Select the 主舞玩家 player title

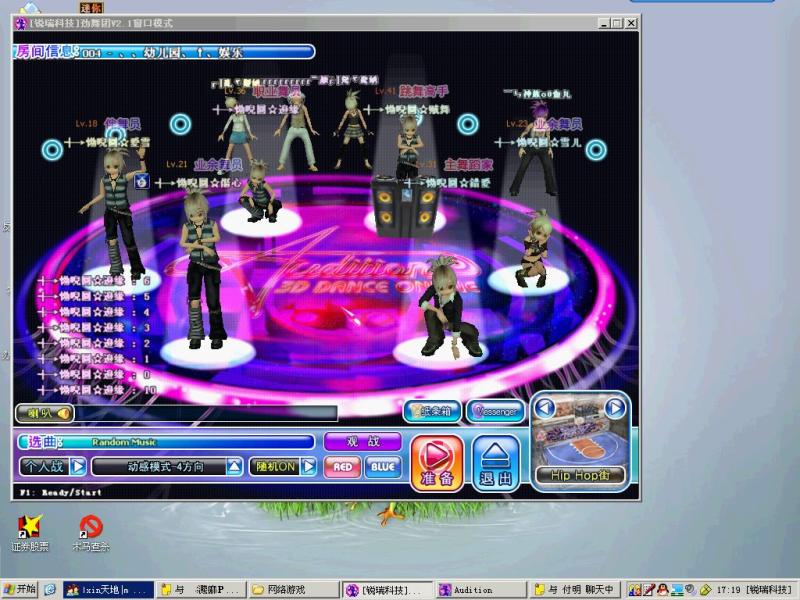point(468,164)
